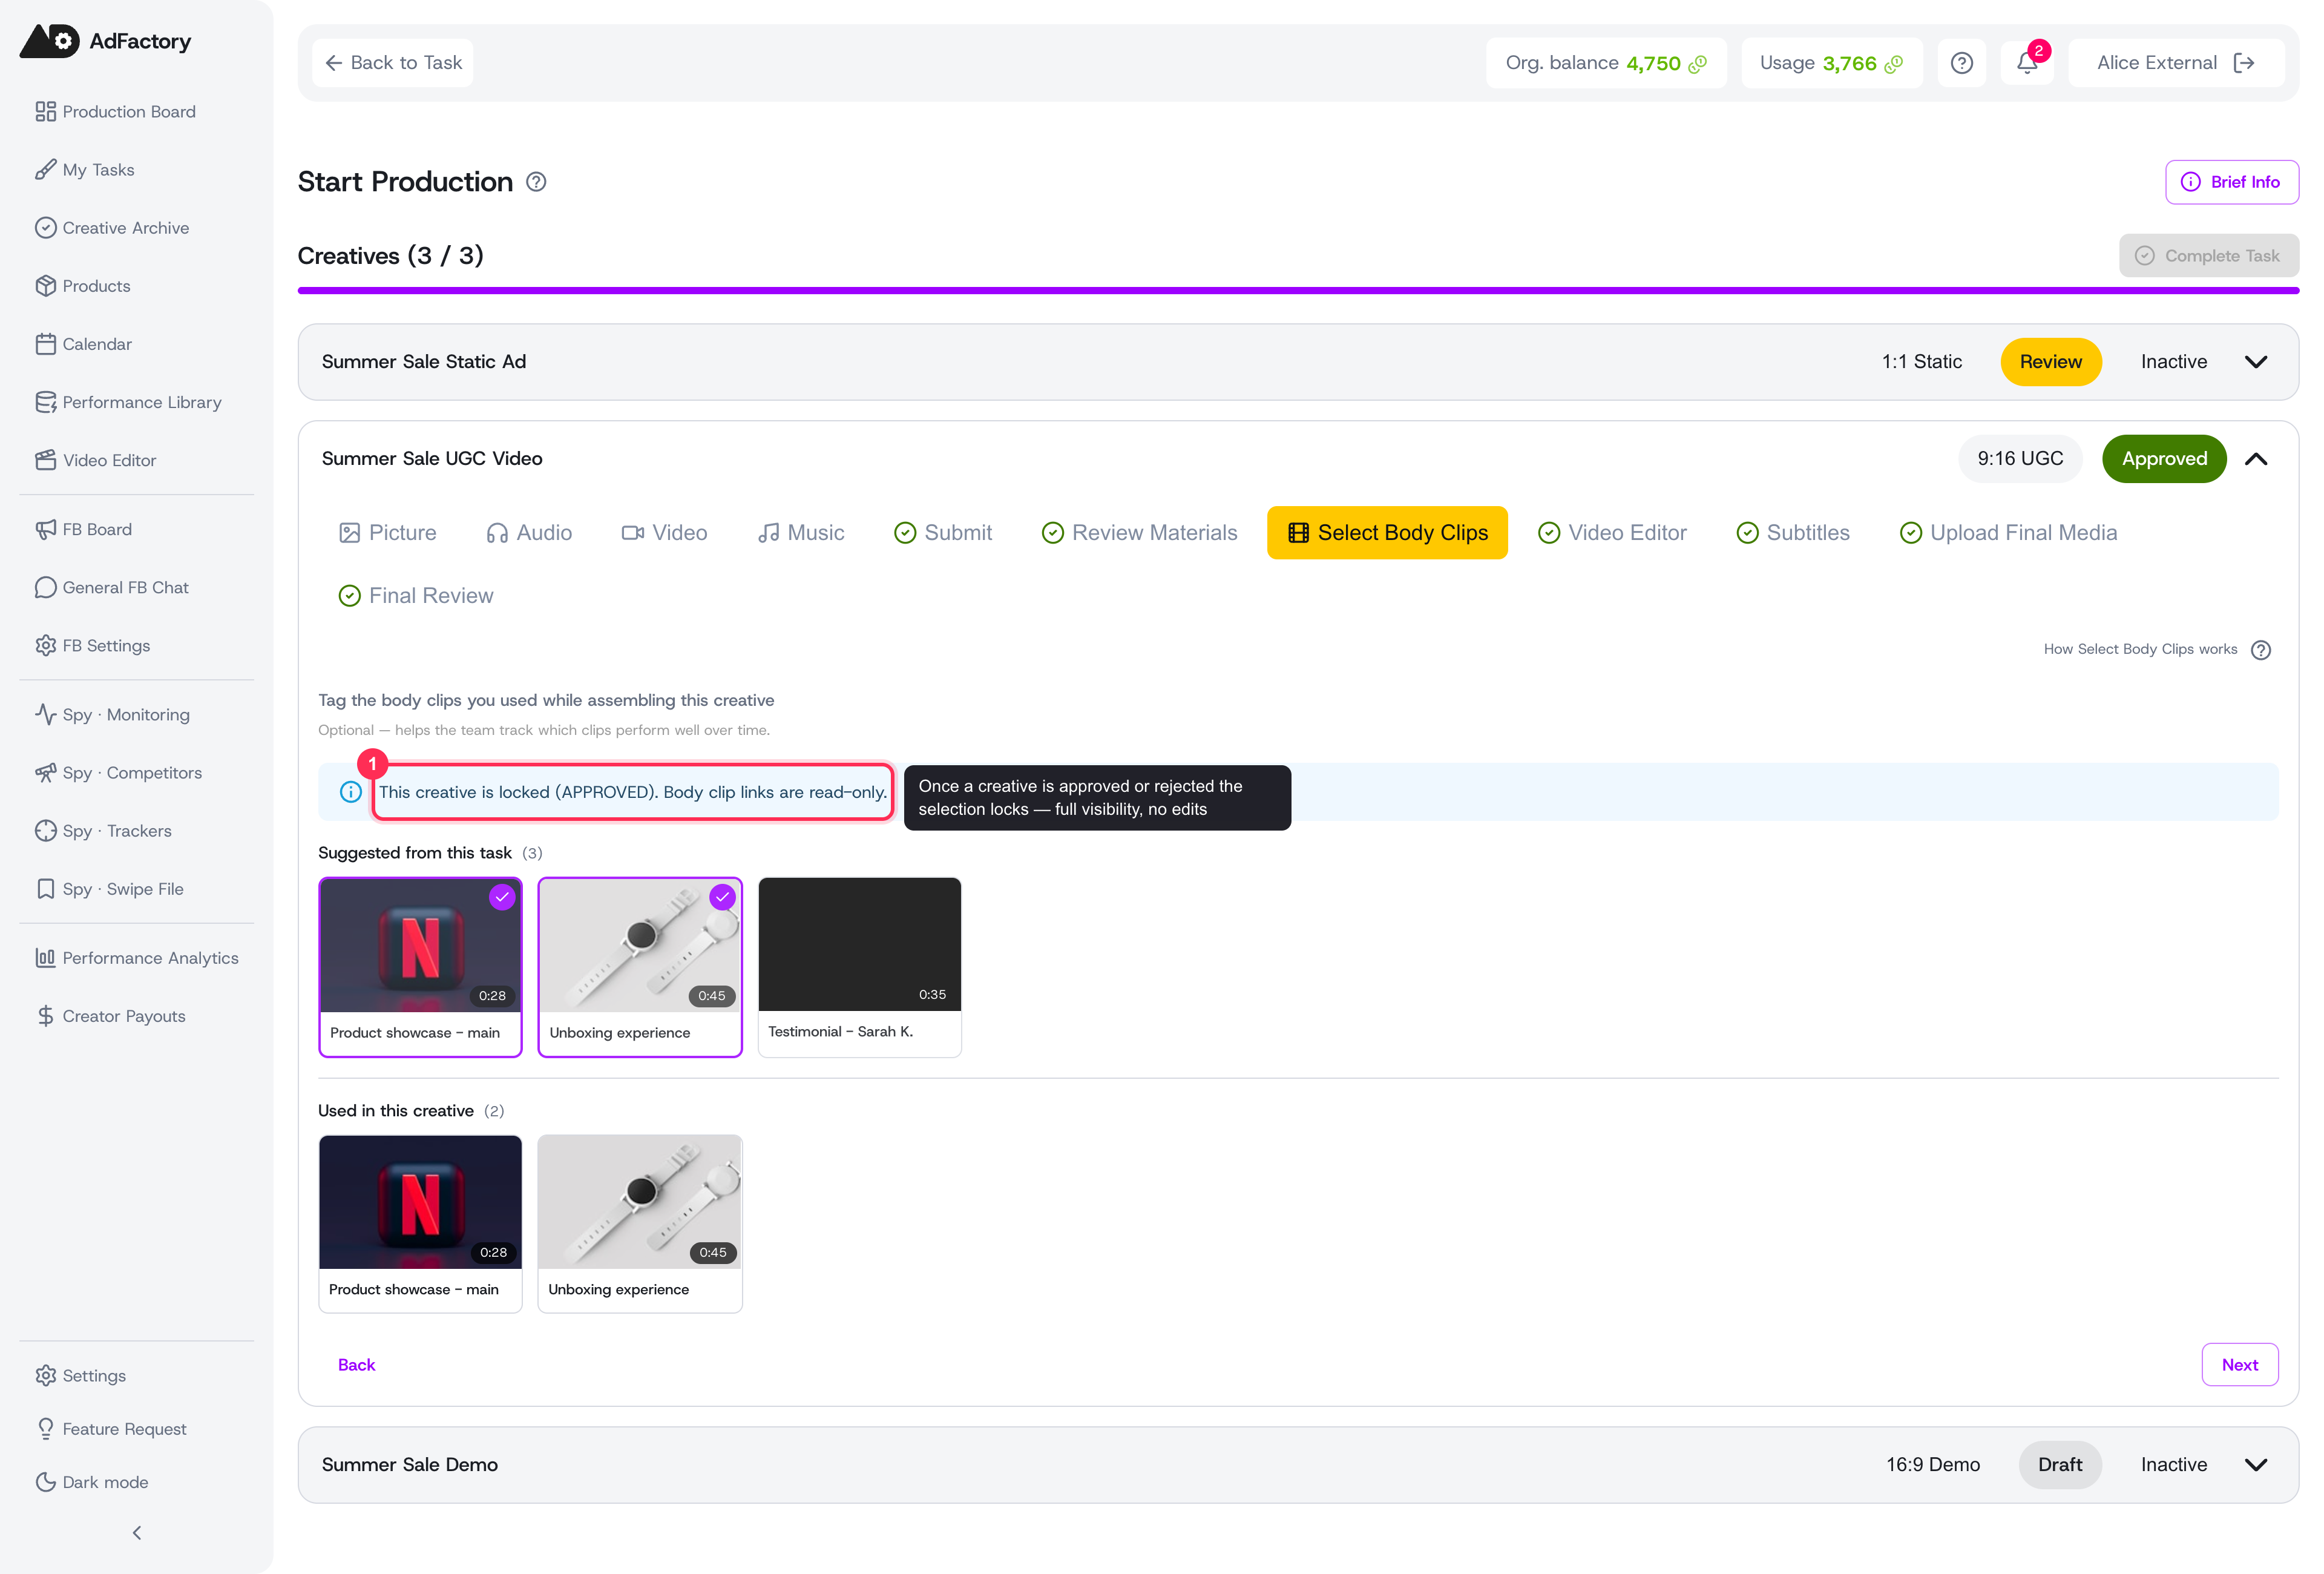The width and height of the screenshot is (2324, 1574).
Task: Switch to the Video Editor step tab
Action: 1612,533
